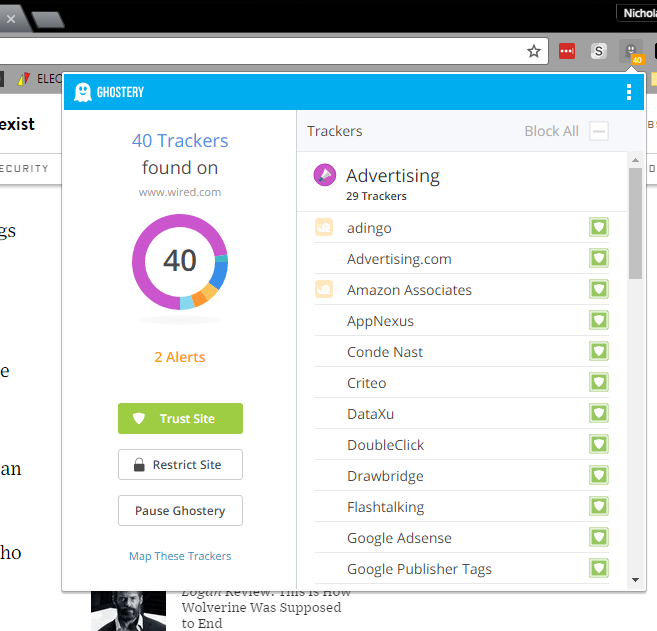Open the S extension icon in toolbar
Viewport: 657px width, 631px height.
tap(599, 51)
